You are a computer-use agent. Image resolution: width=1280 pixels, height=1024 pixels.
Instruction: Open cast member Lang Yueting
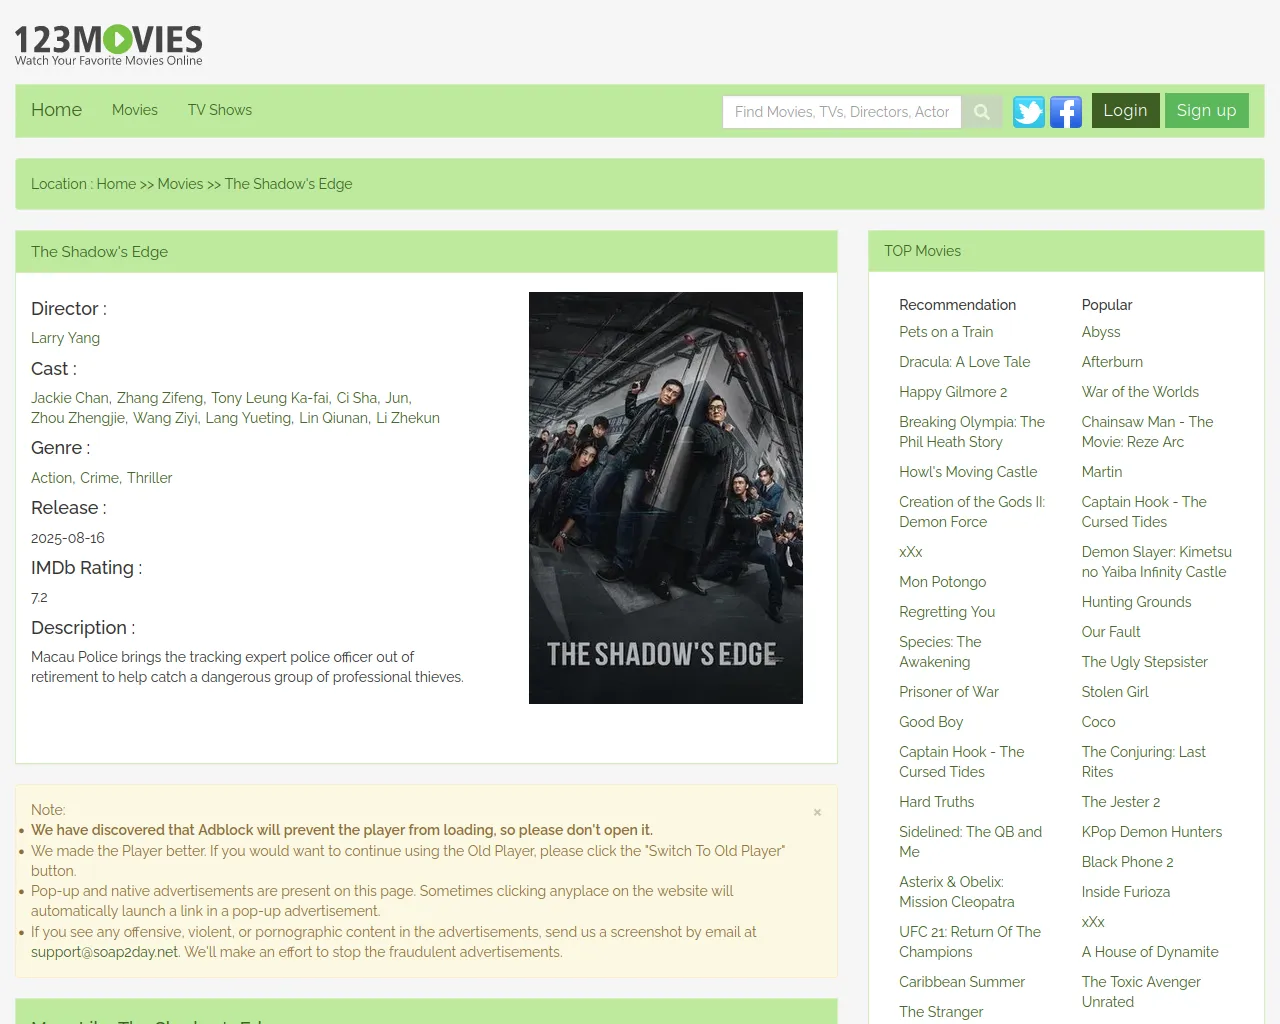(248, 418)
